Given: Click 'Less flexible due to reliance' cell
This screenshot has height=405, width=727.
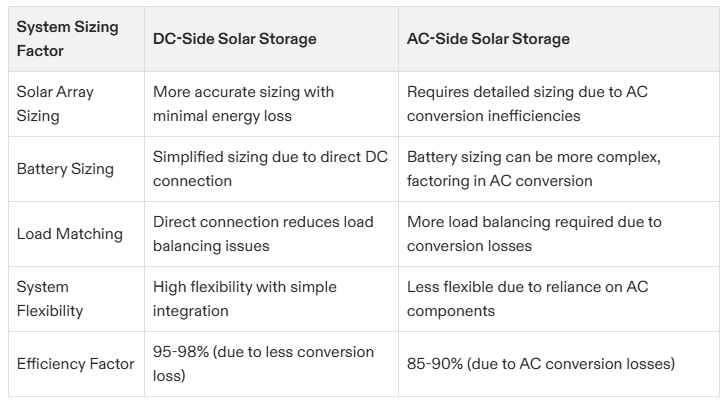Looking at the screenshot, I should 526,298.
